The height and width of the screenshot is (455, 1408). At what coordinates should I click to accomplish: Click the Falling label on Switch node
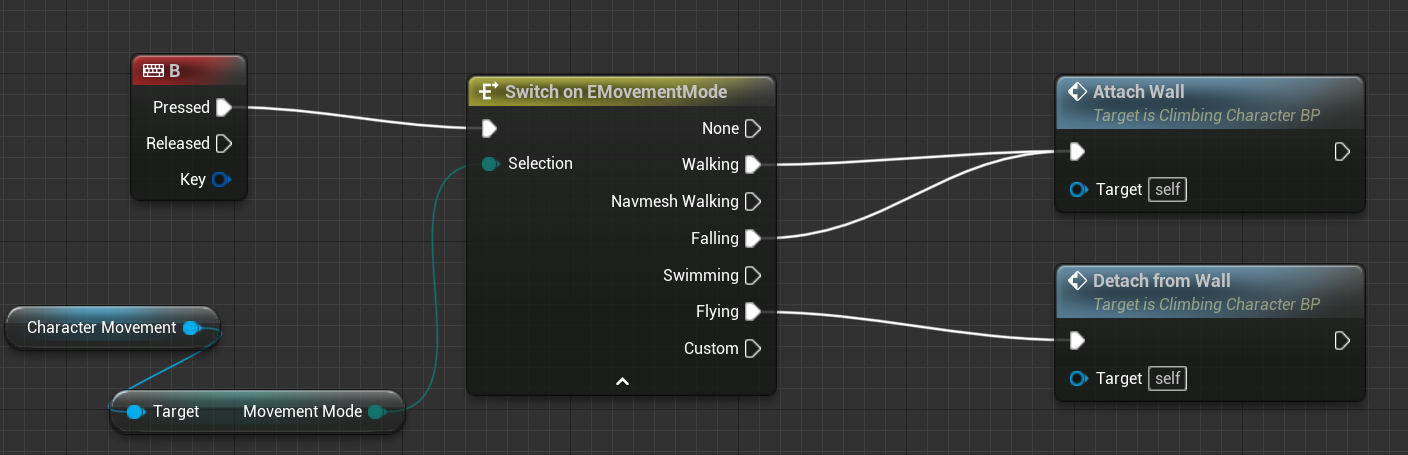[714, 238]
